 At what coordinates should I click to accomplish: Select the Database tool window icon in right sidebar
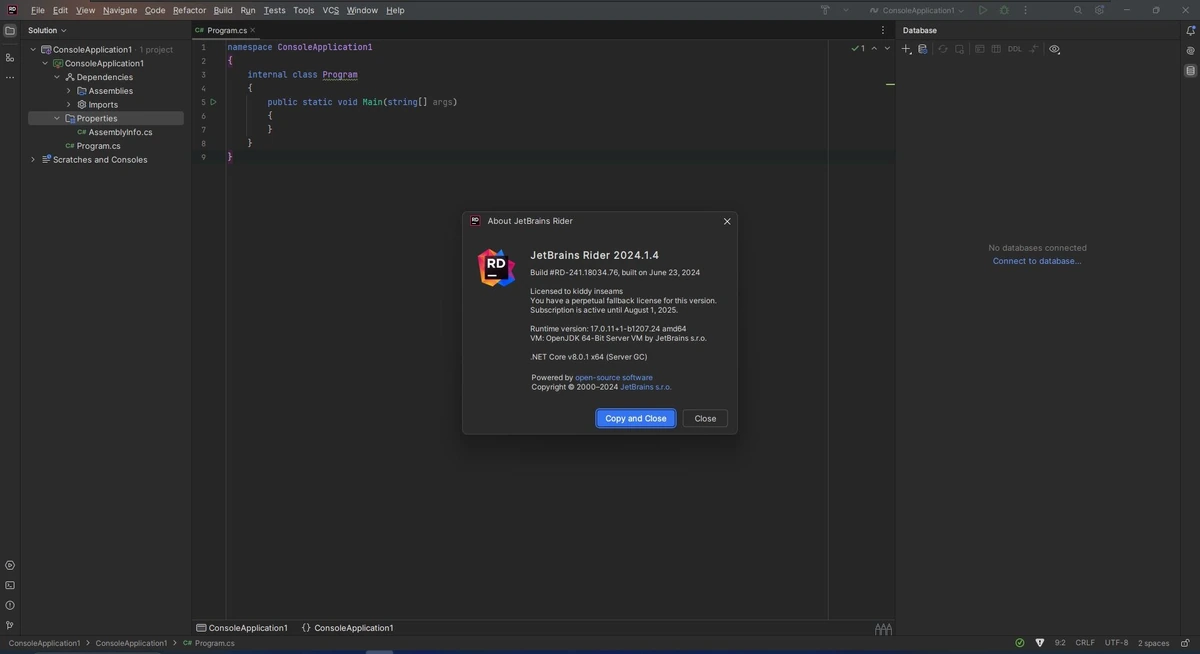point(1190,71)
